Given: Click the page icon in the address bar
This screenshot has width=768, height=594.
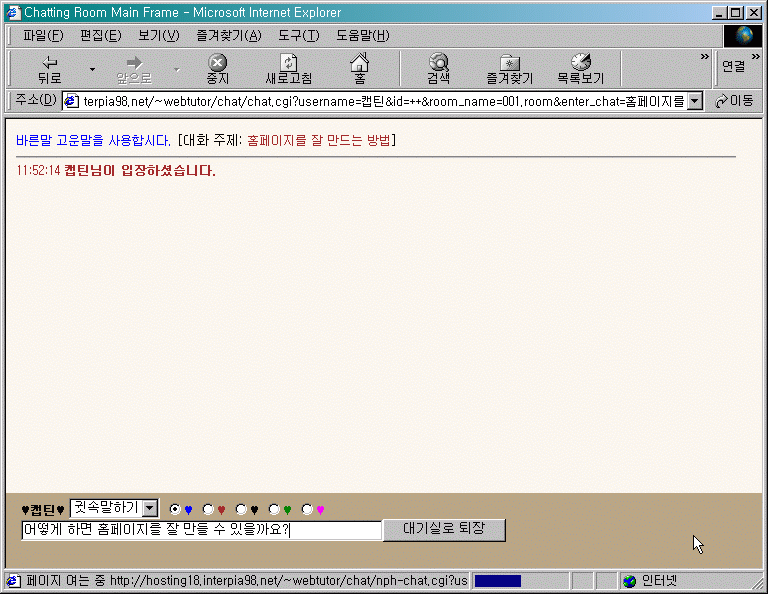Looking at the screenshot, I should (x=72, y=101).
